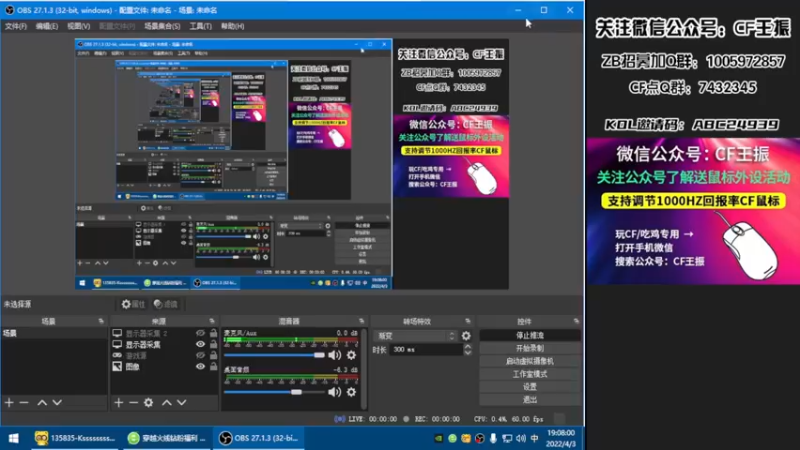Select the 场景 entry in the Scenes list
This screenshot has width=800, height=450.
click(54, 333)
